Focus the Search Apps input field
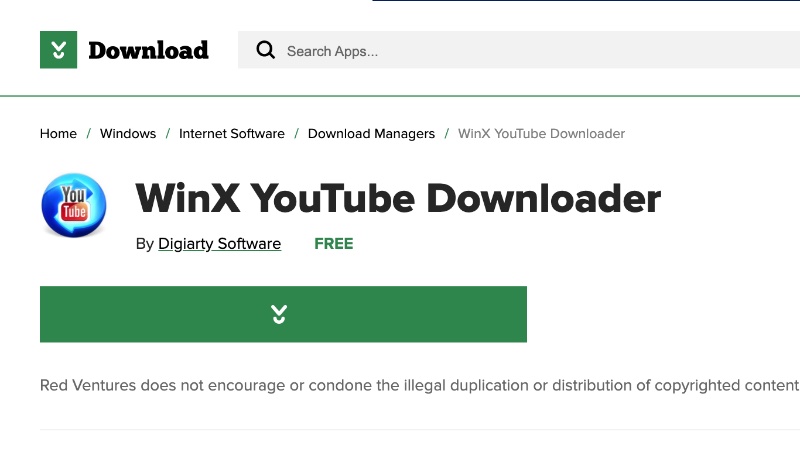This screenshot has width=800, height=459. tap(519, 49)
